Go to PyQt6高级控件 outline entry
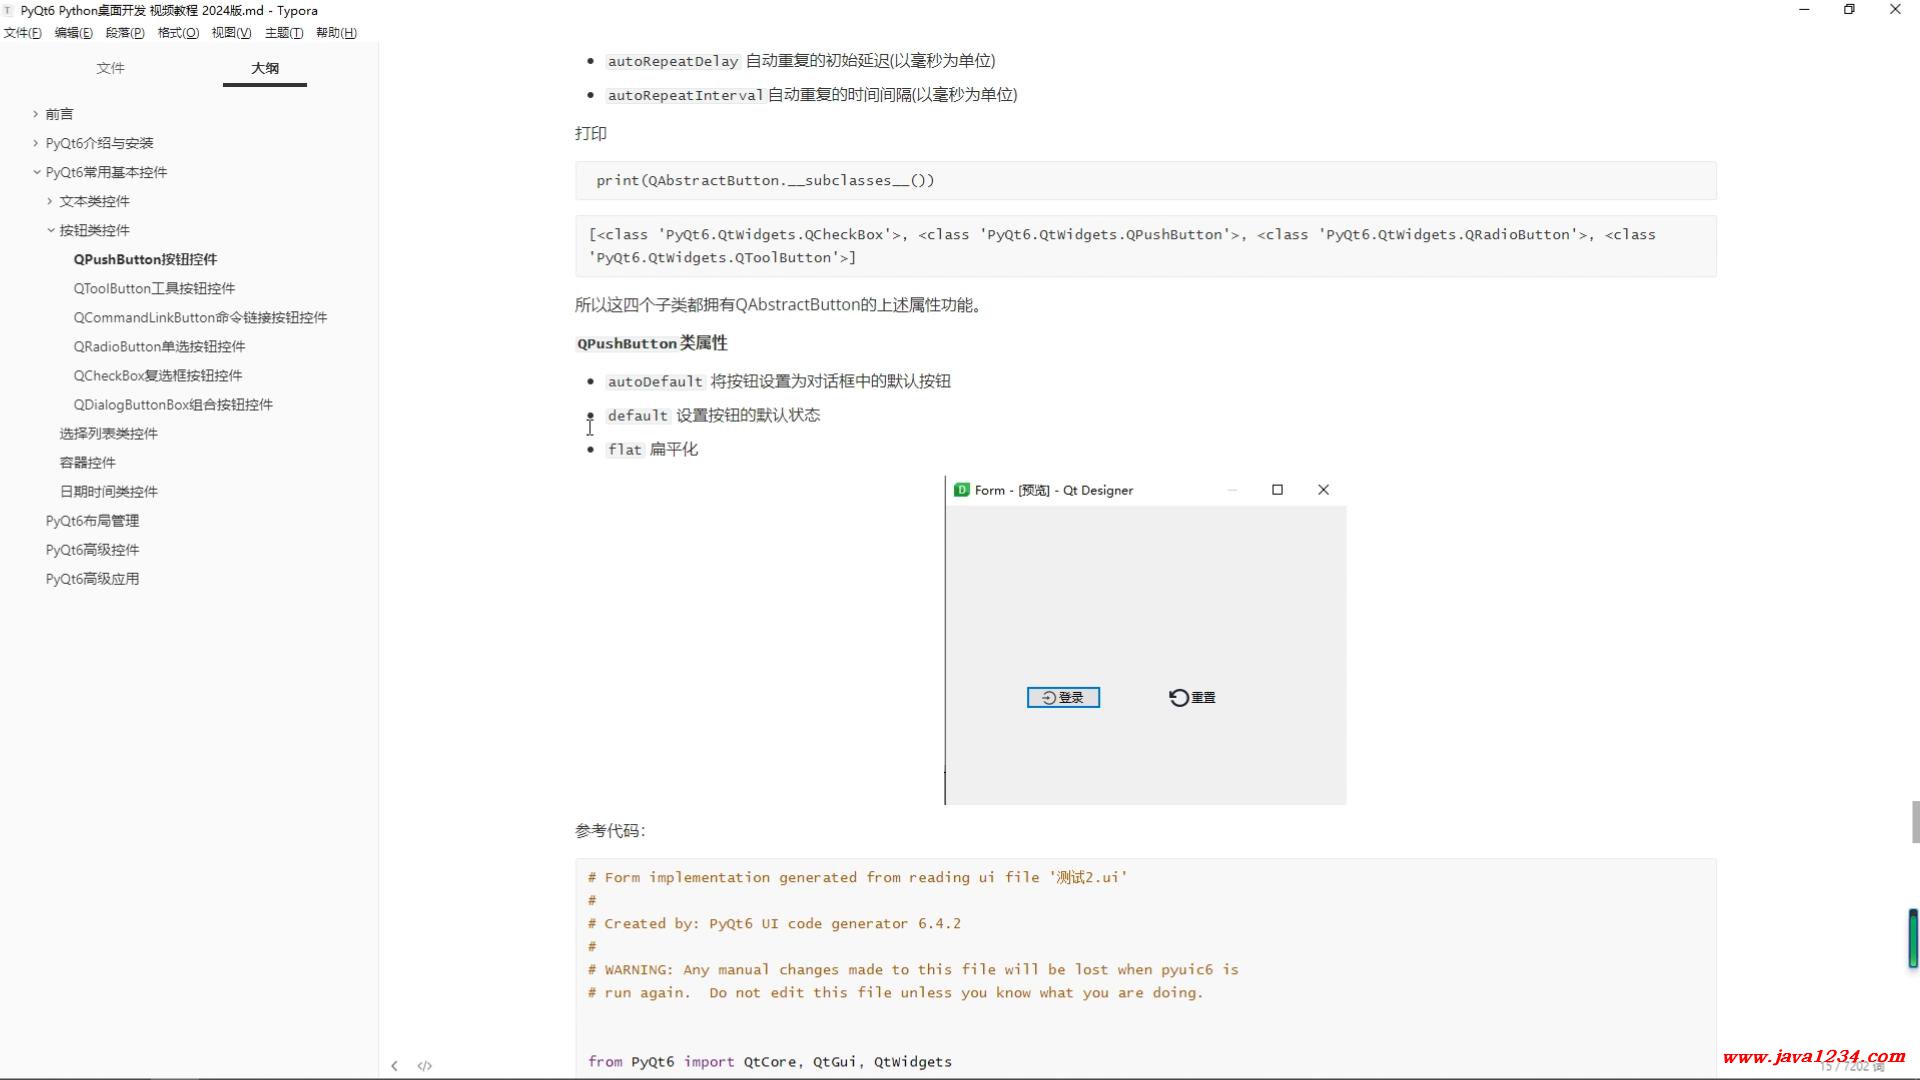The image size is (1920, 1080). [92, 549]
